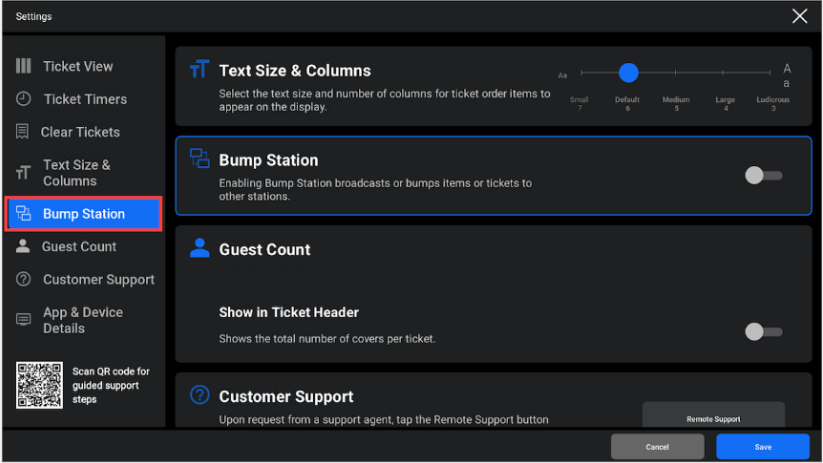Click the support QR code image

[x=39, y=385]
